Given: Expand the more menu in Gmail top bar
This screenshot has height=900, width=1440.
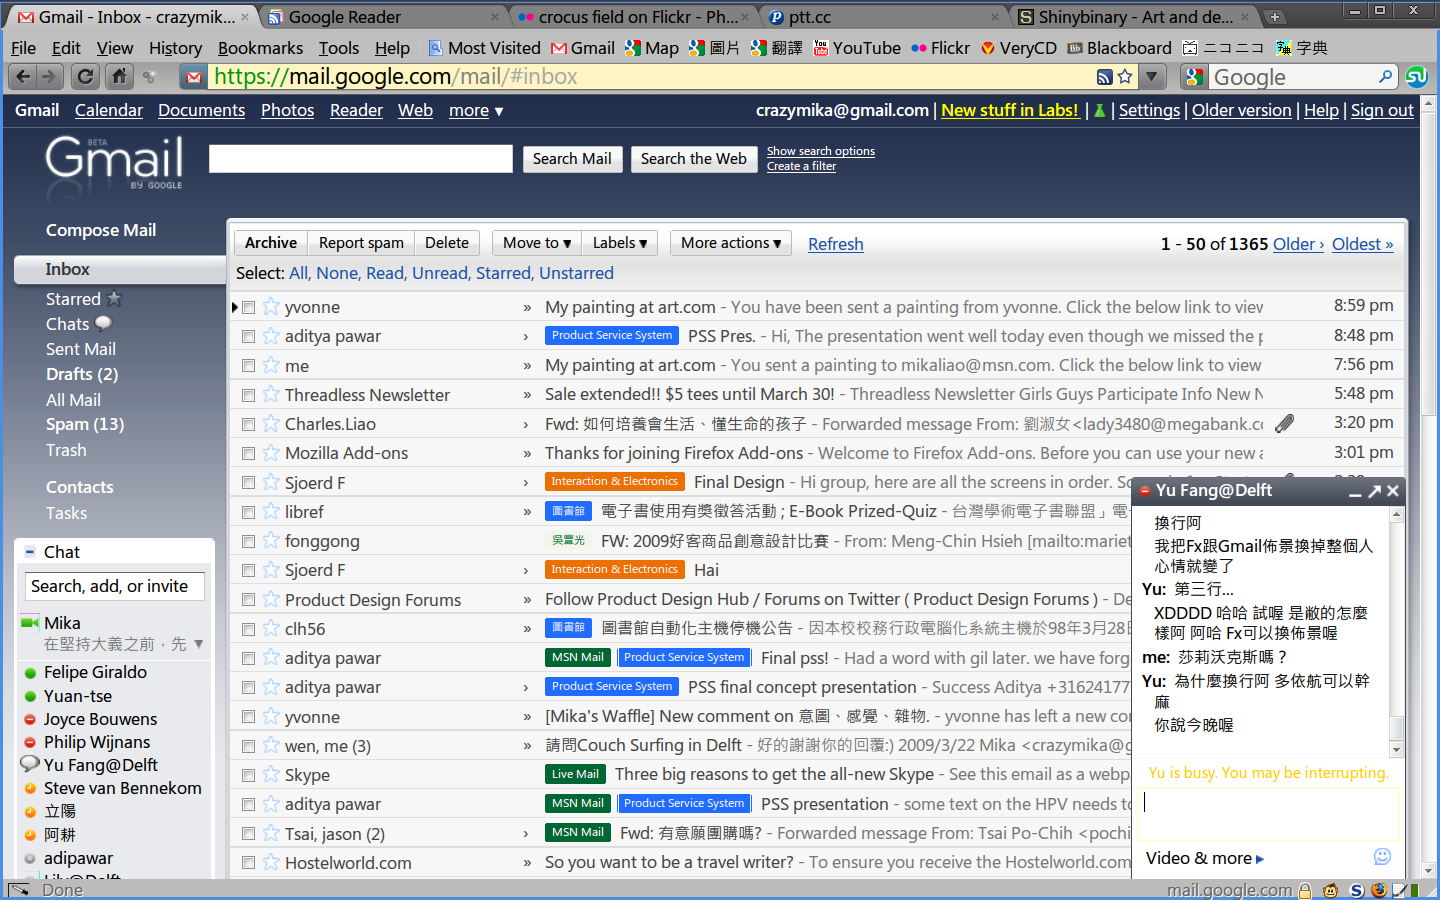Looking at the screenshot, I should [x=476, y=111].
